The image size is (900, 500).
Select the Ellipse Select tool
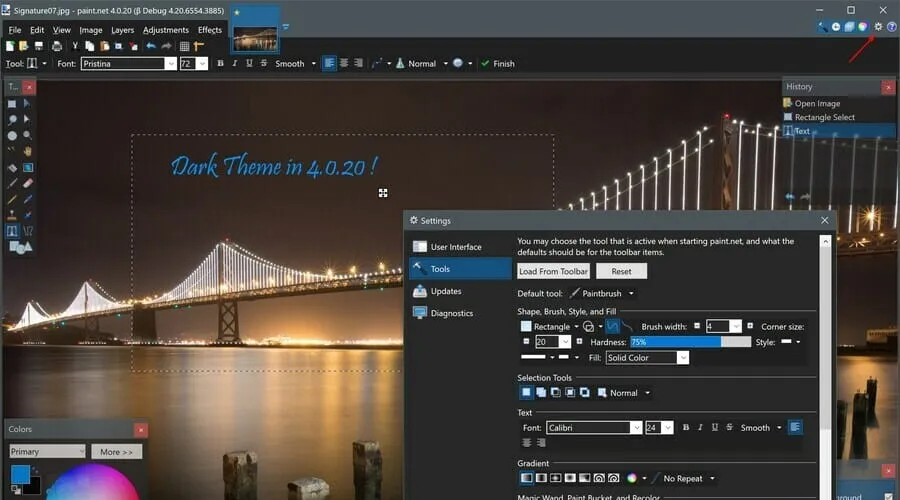point(12,135)
